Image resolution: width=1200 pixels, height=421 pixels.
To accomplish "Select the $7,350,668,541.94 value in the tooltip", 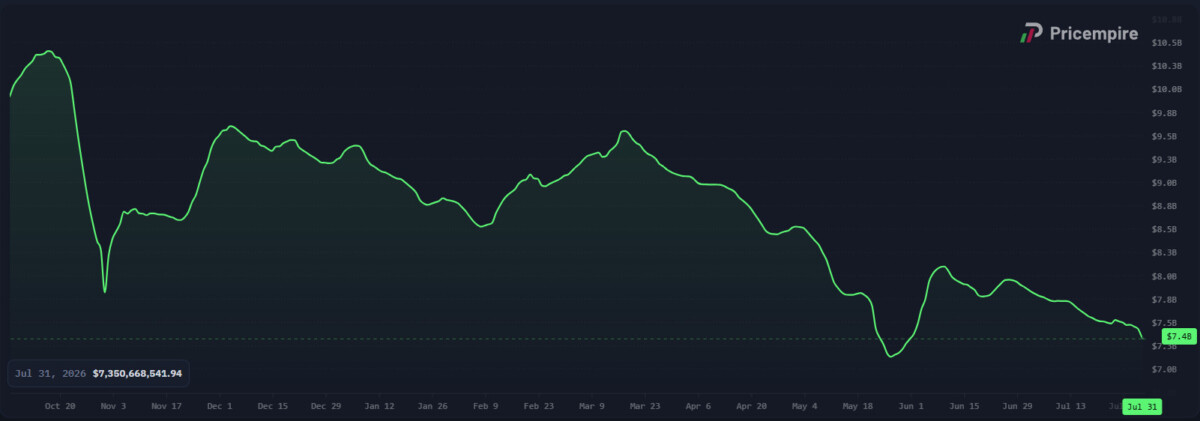I will pos(137,373).
